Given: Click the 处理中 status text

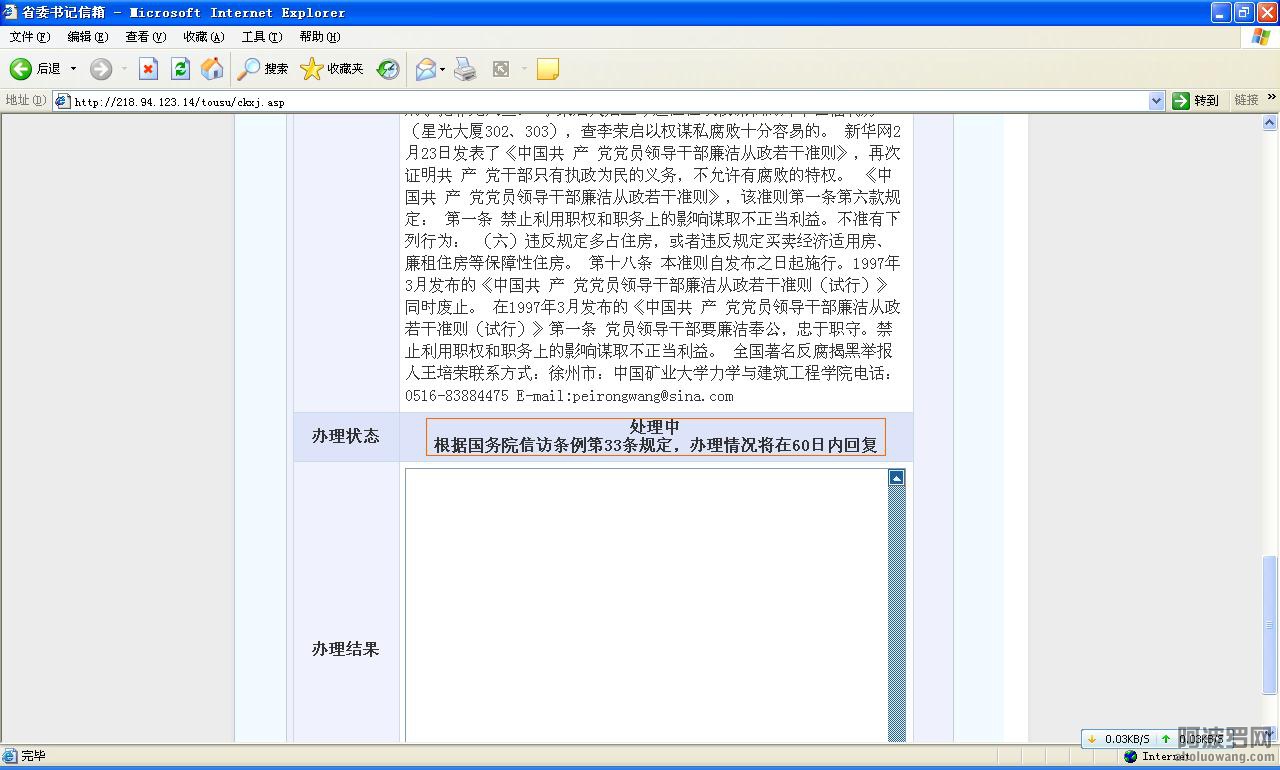Looking at the screenshot, I should coord(655,427).
